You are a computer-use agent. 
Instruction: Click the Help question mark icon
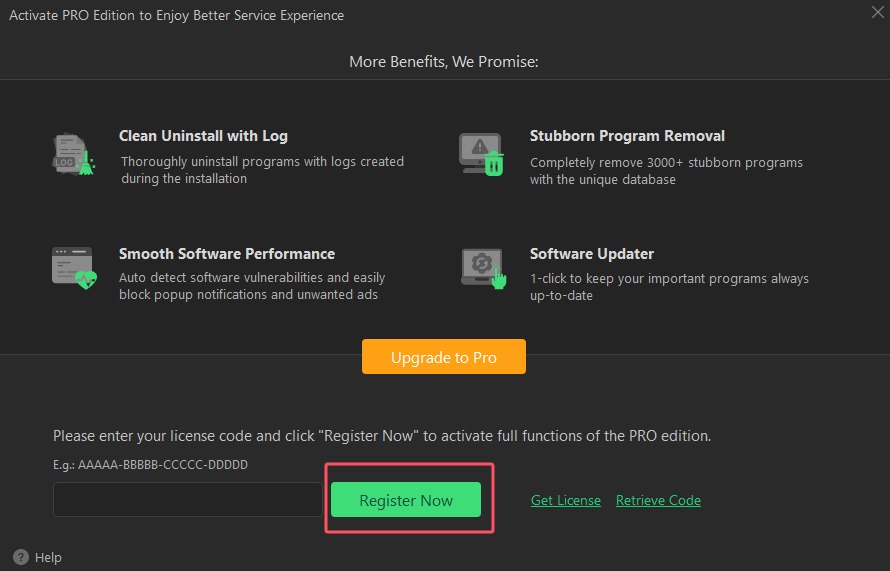[20, 557]
